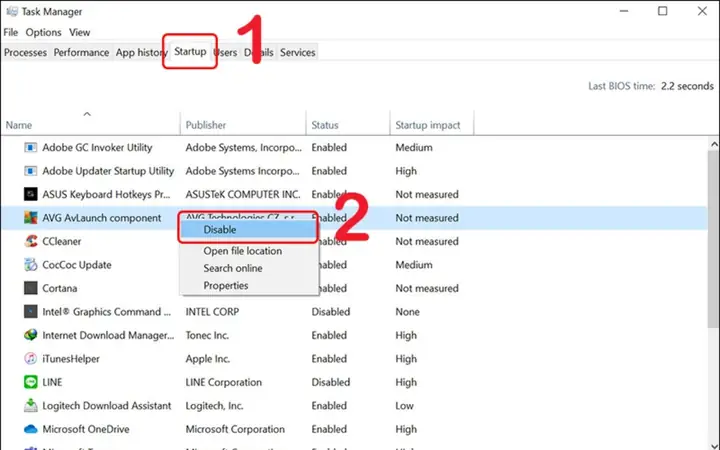
Task: Click the Disabled status in LINE row
Action: click(x=331, y=382)
